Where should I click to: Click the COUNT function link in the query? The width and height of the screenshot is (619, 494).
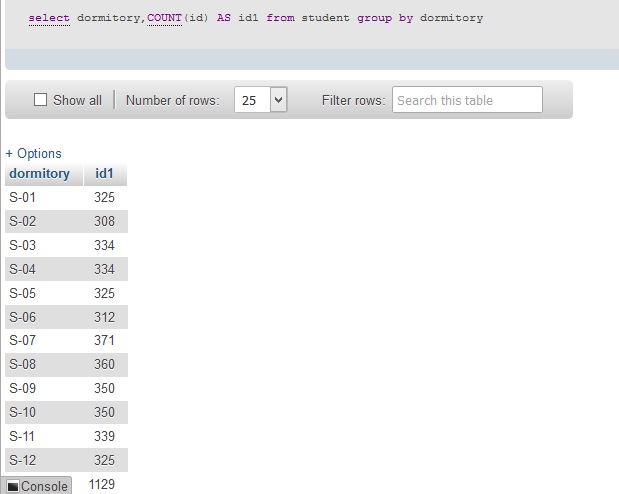tap(164, 18)
